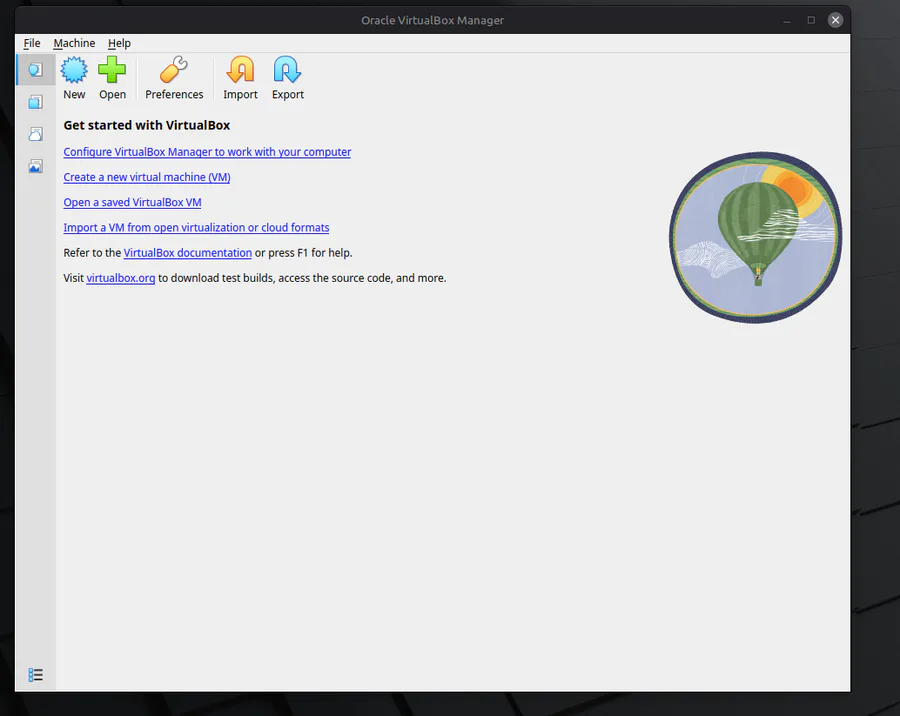Viewport: 900px width, 716px height.
Task: Open the Help menu
Action: 119,43
